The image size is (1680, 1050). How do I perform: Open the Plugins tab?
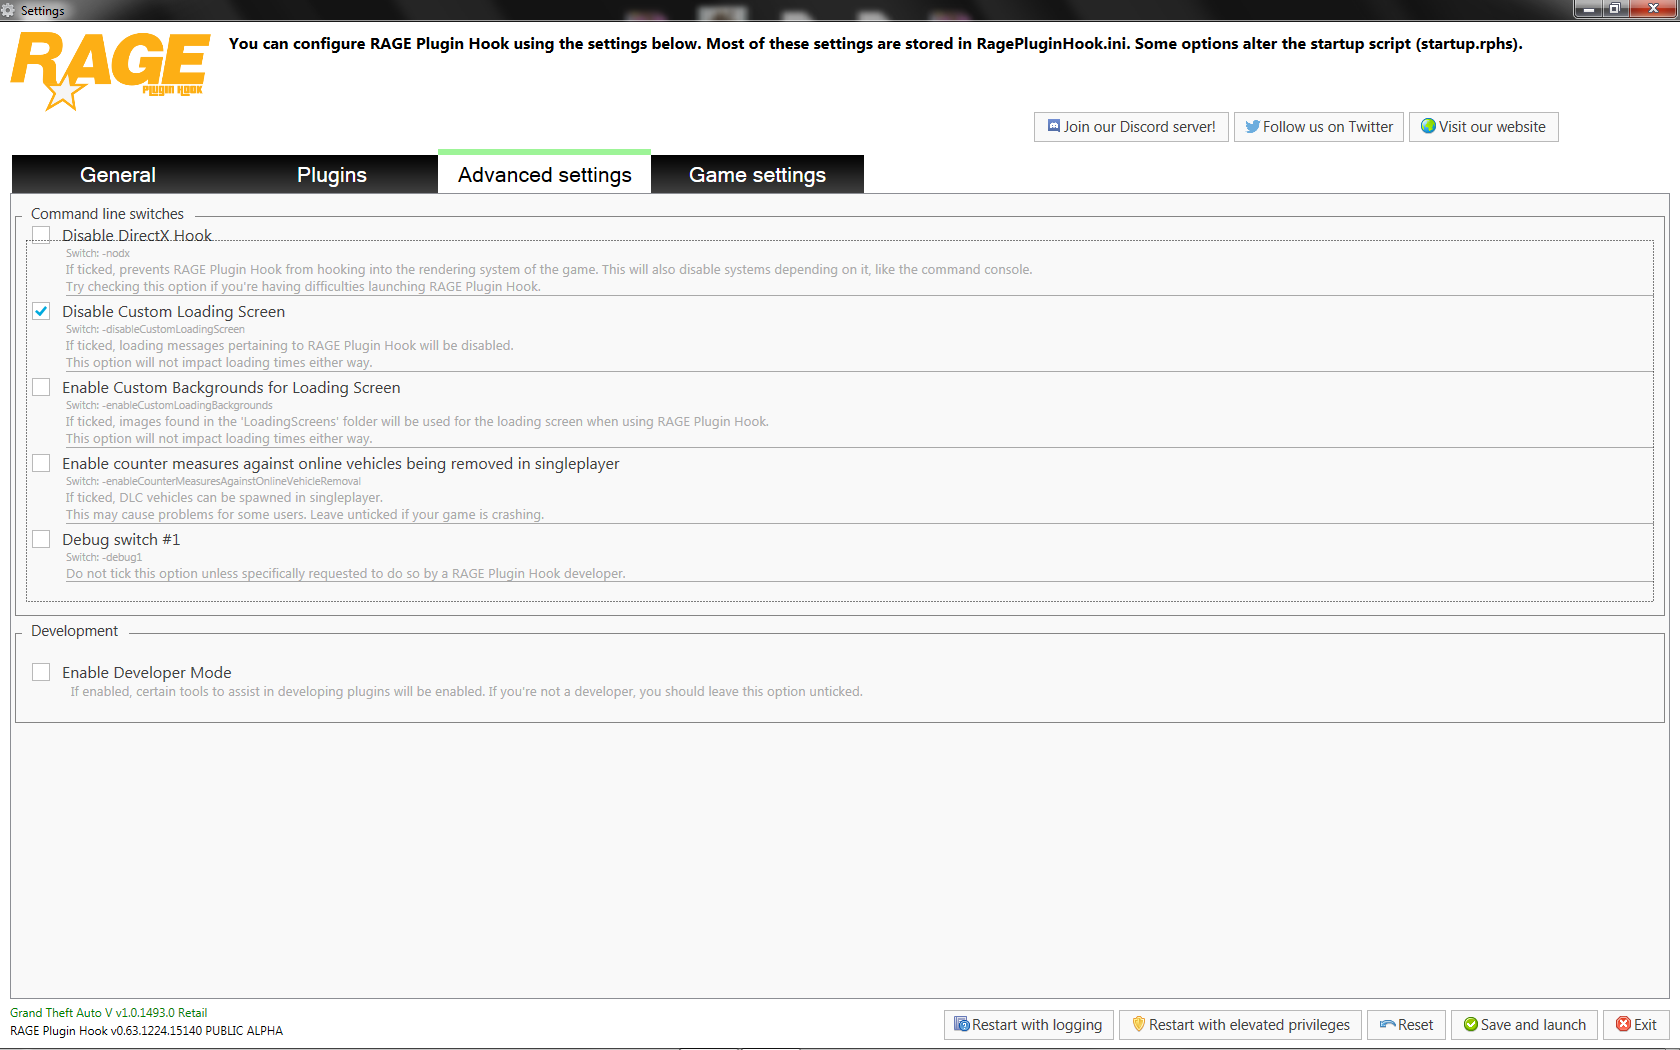point(331,174)
